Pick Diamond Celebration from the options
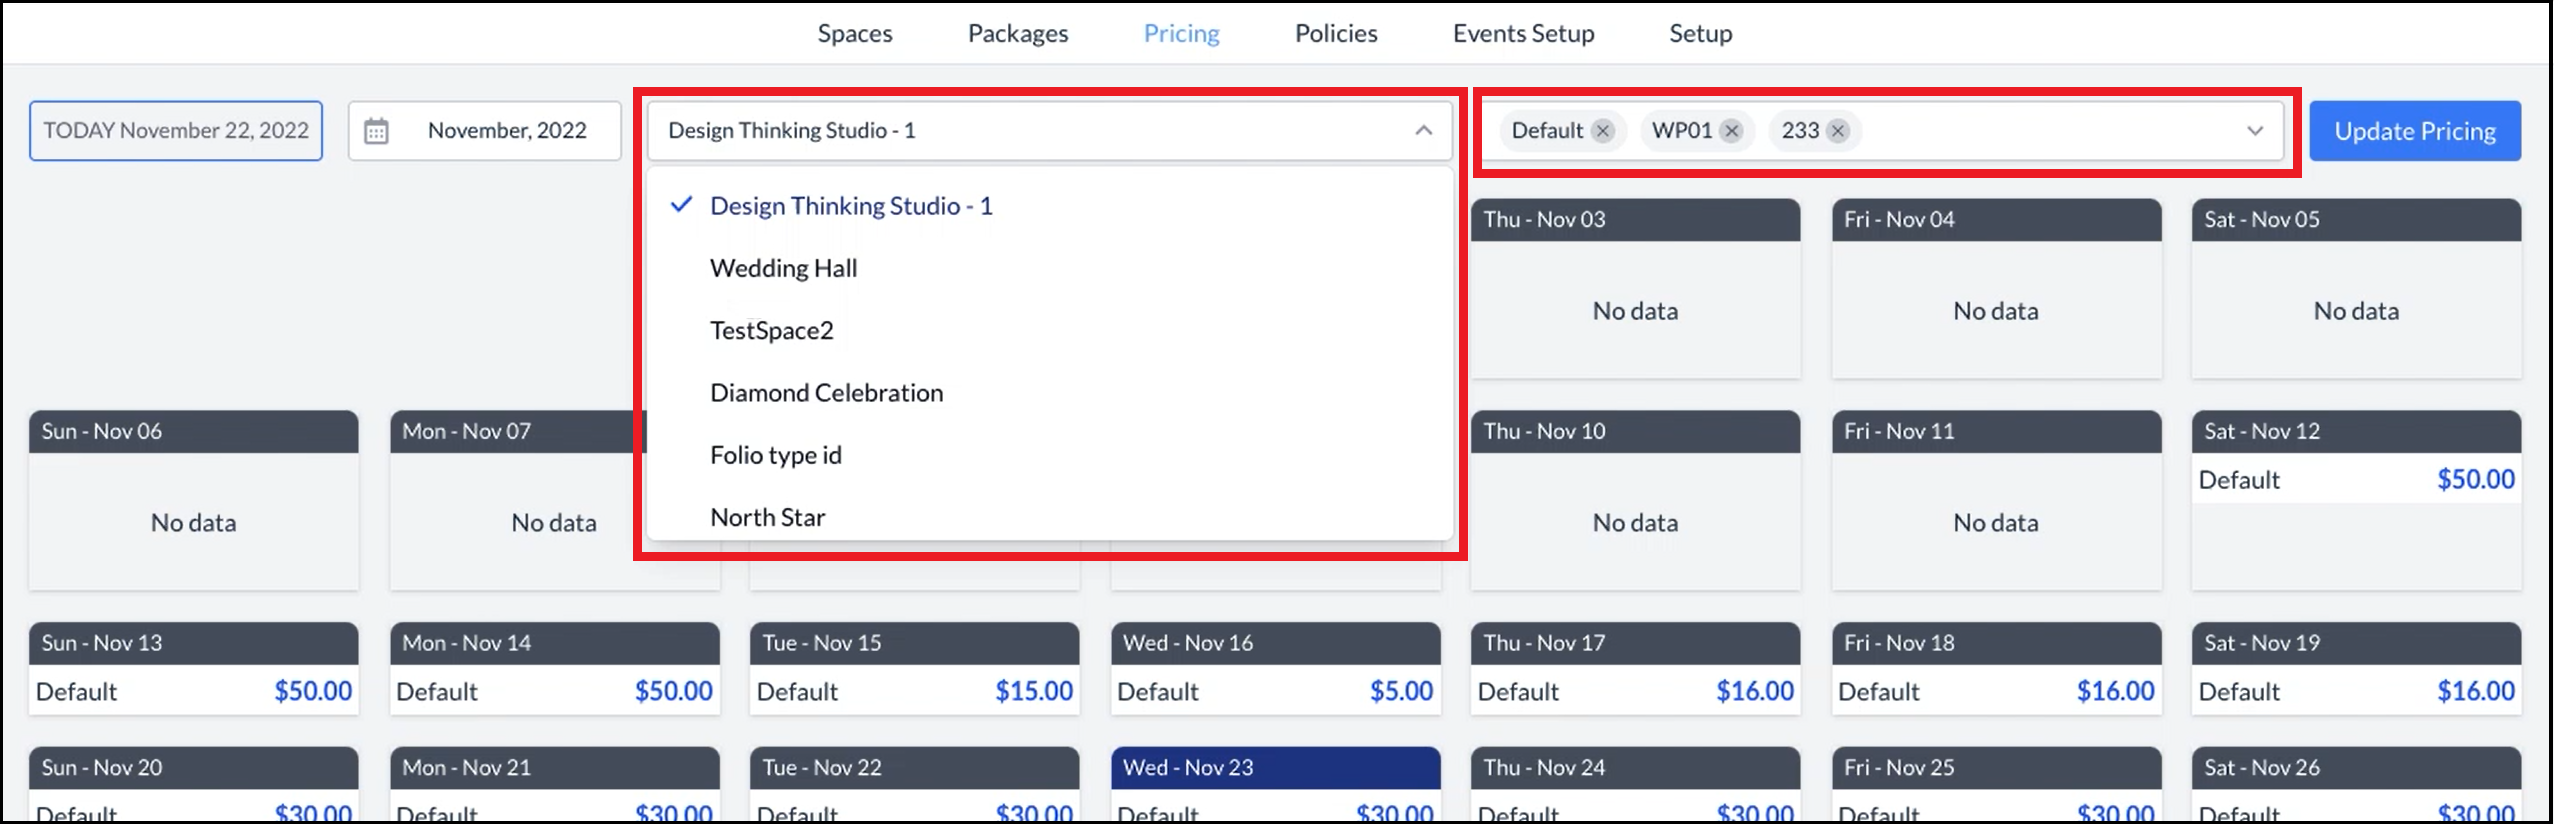 pos(826,393)
